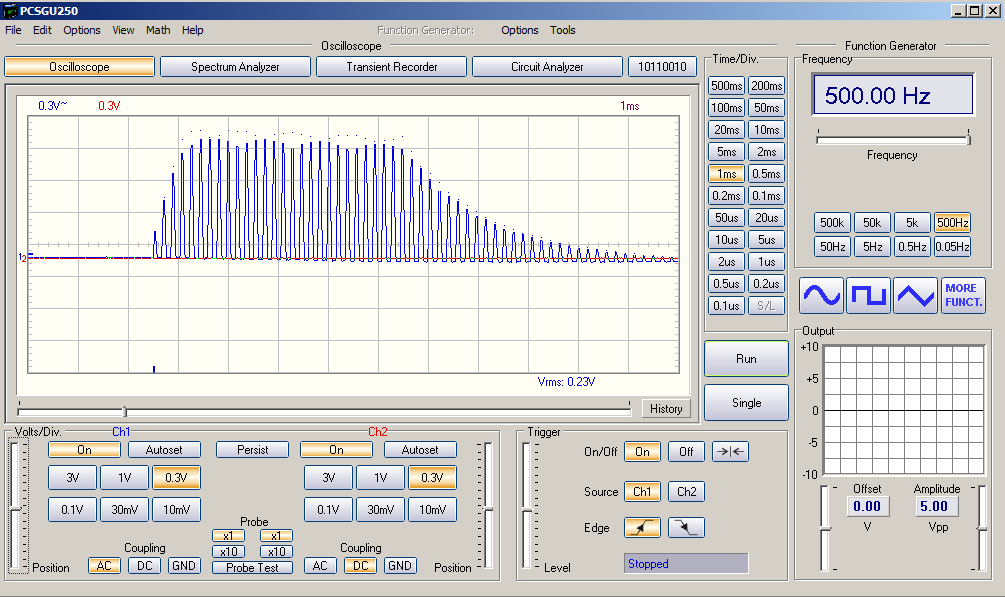The width and height of the screenshot is (1005, 597).
Task: Open the History button
Action: point(666,408)
